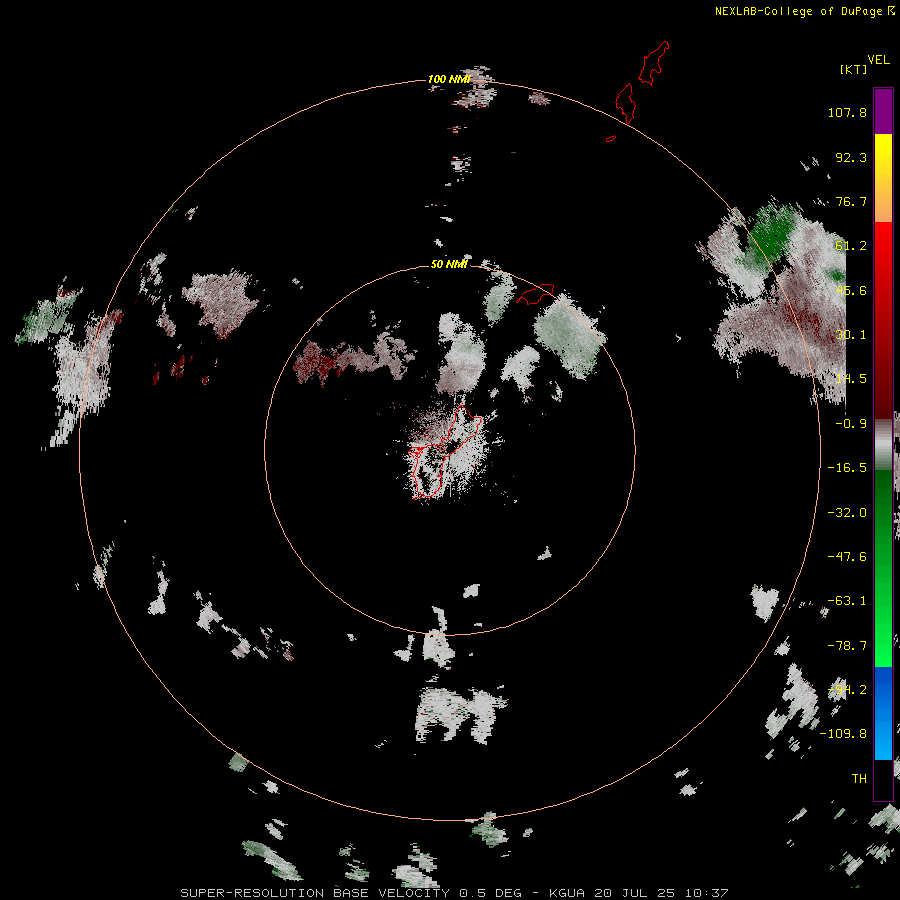Click the 61.2 velocity scale value
Image resolution: width=900 pixels, height=900 pixels.
click(851, 246)
